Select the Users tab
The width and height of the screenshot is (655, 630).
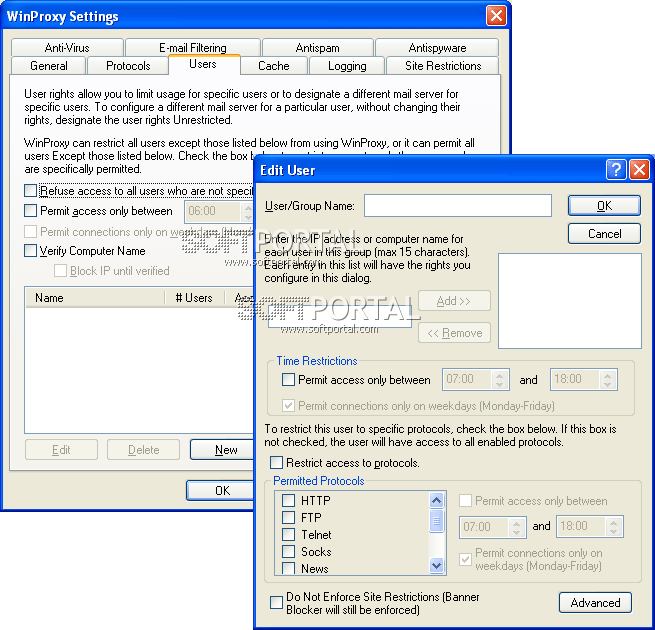tap(204, 64)
